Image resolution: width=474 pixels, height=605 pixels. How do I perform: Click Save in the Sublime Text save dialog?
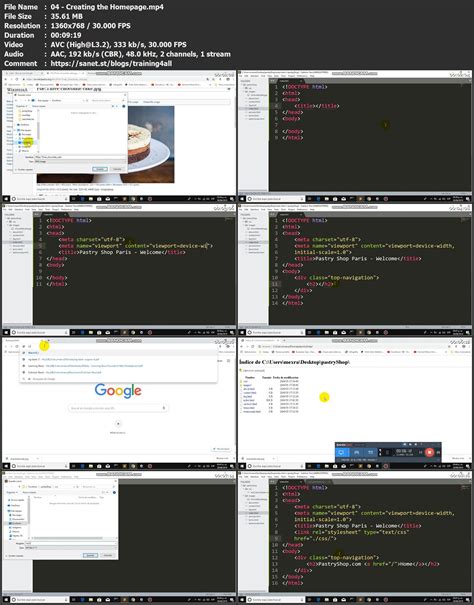91,555
